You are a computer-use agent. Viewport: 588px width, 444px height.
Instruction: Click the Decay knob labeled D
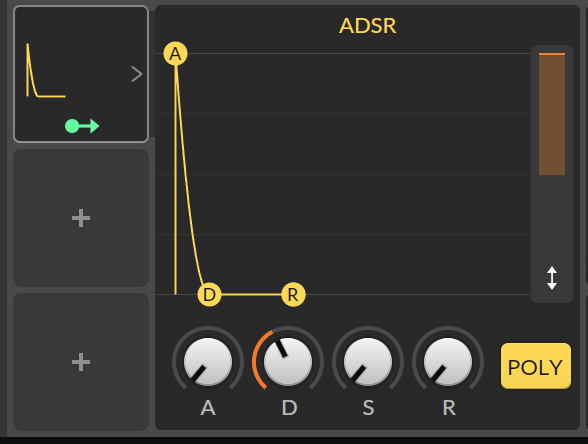(288, 362)
